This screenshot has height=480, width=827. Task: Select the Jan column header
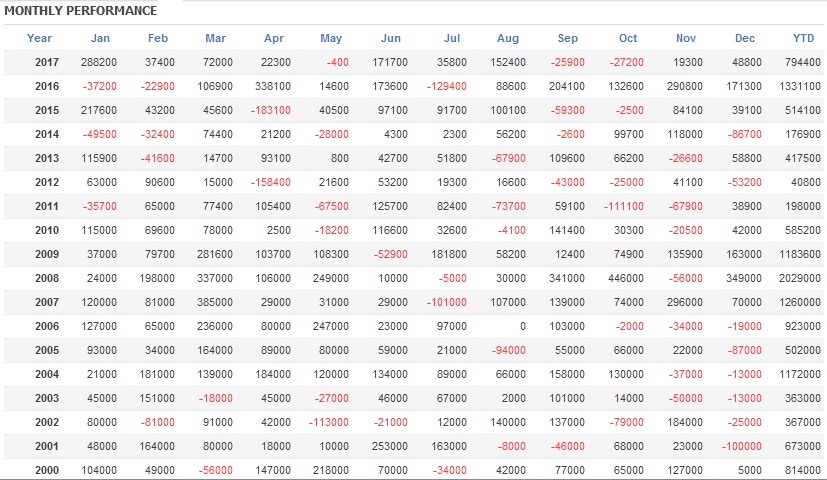tap(100, 39)
